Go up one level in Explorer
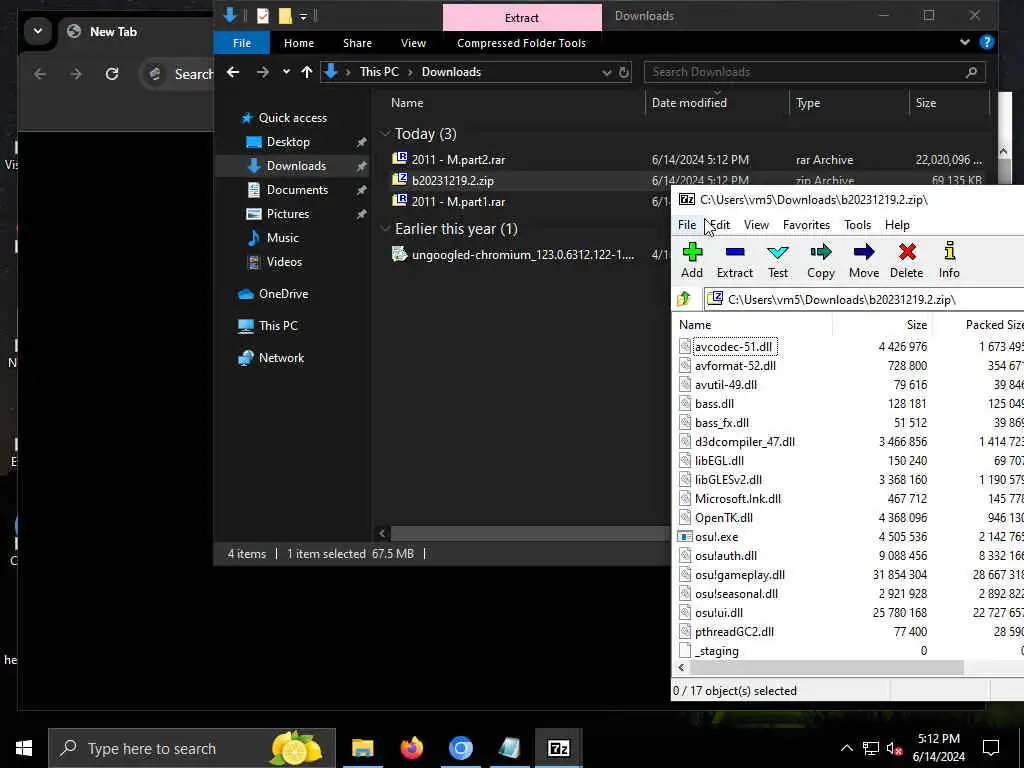Screen dimensions: 1024x768 (x=306, y=72)
